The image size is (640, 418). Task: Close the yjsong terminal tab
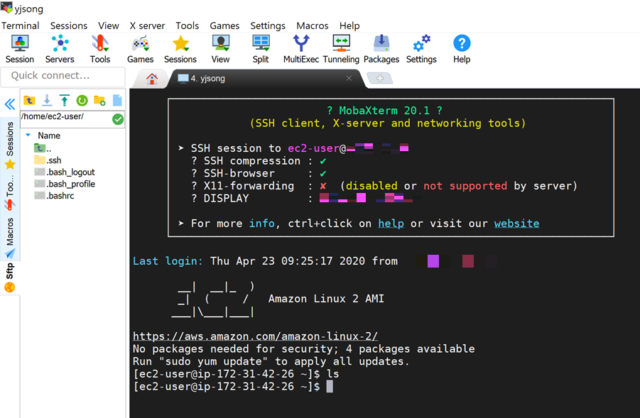pos(349,78)
